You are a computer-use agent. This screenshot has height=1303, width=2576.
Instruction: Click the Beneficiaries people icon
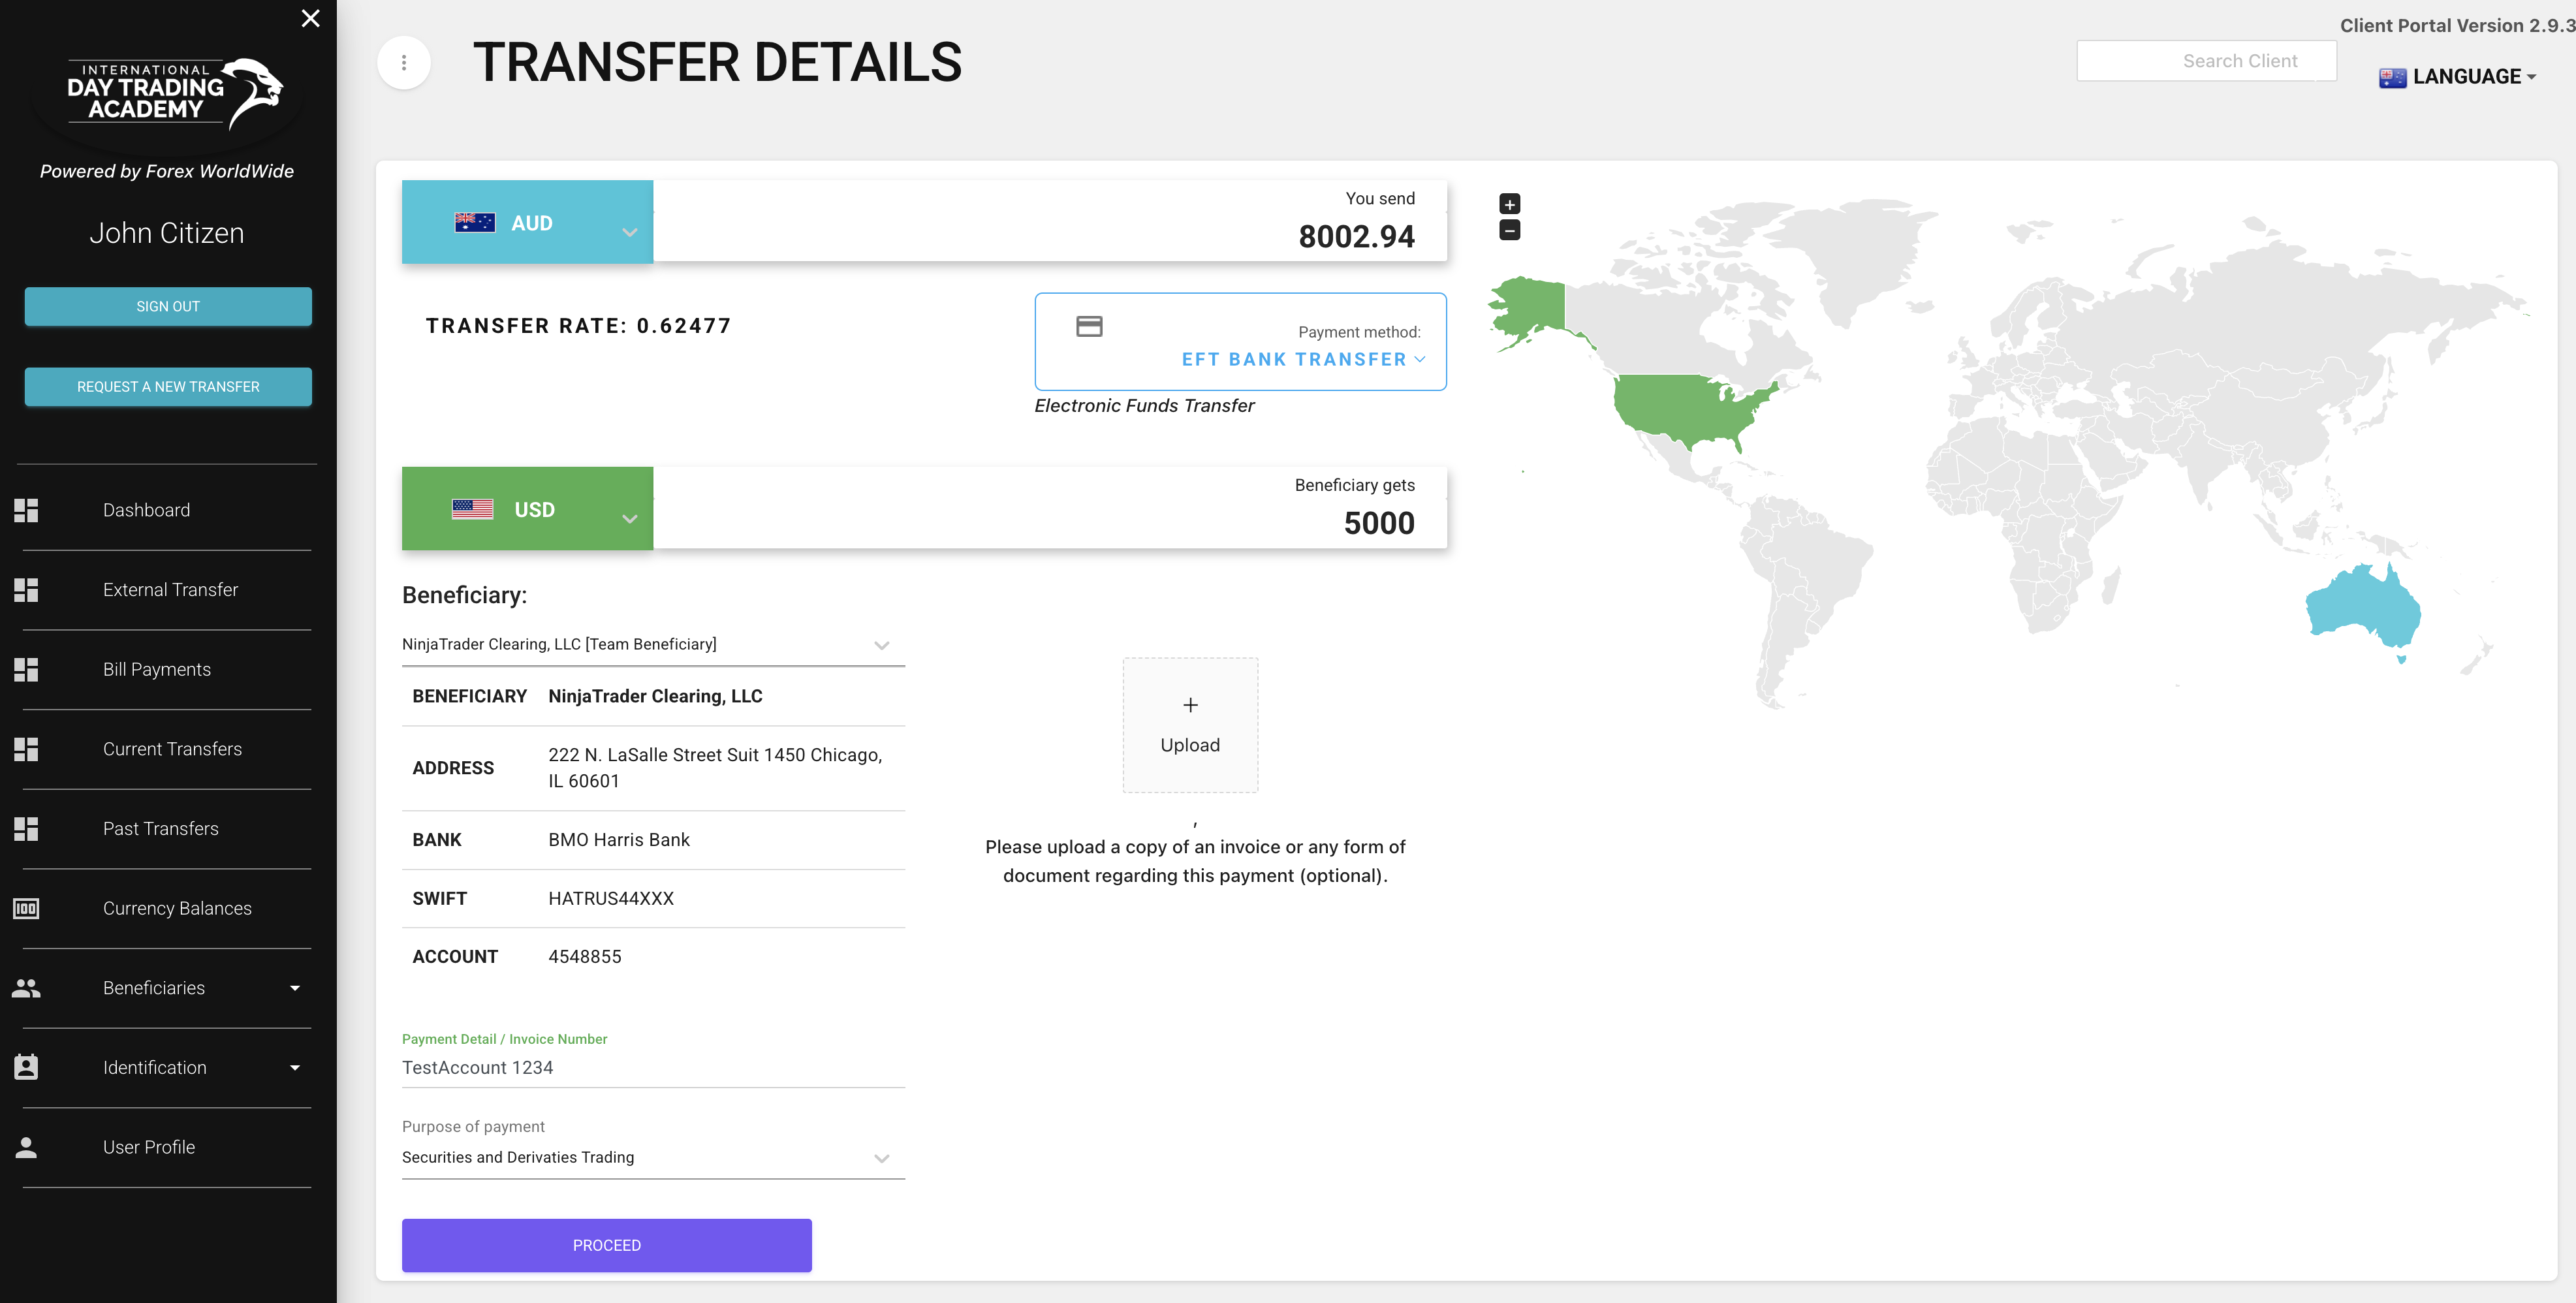click(26, 988)
